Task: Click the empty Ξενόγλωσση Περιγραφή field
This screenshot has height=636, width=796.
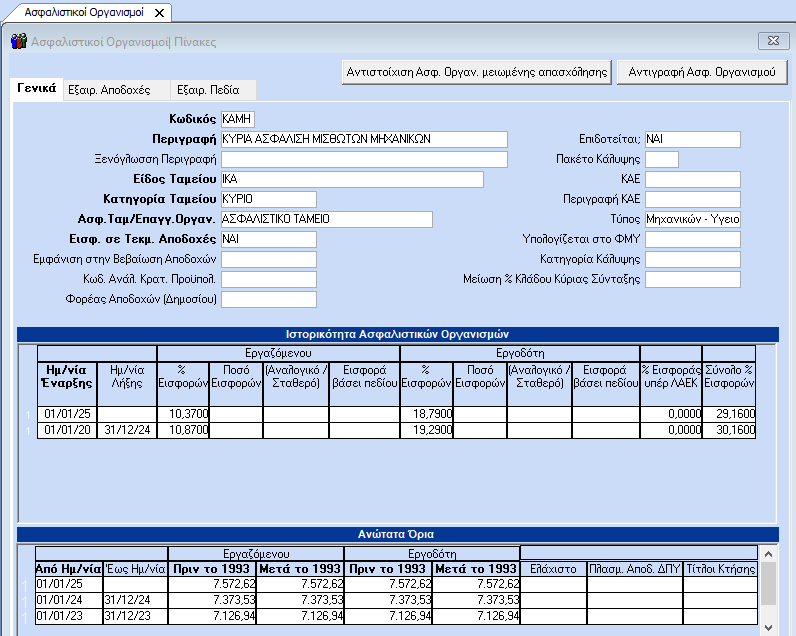Action: point(364,159)
